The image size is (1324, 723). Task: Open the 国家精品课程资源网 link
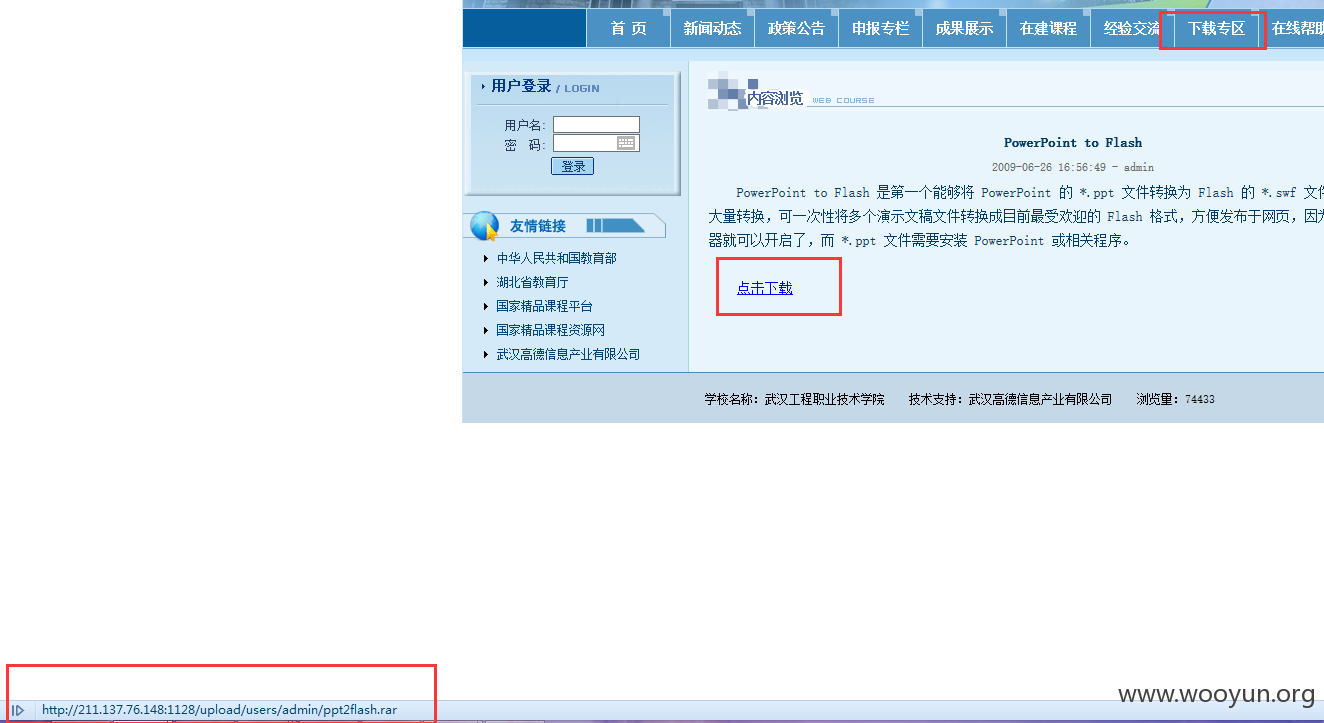(x=550, y=330)
